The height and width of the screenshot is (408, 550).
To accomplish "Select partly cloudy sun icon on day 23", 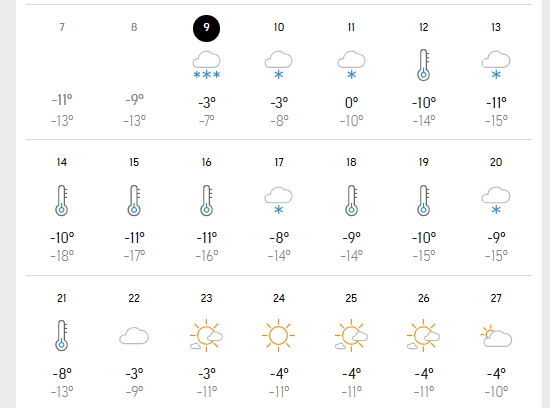I will click(x=207, y=336).
